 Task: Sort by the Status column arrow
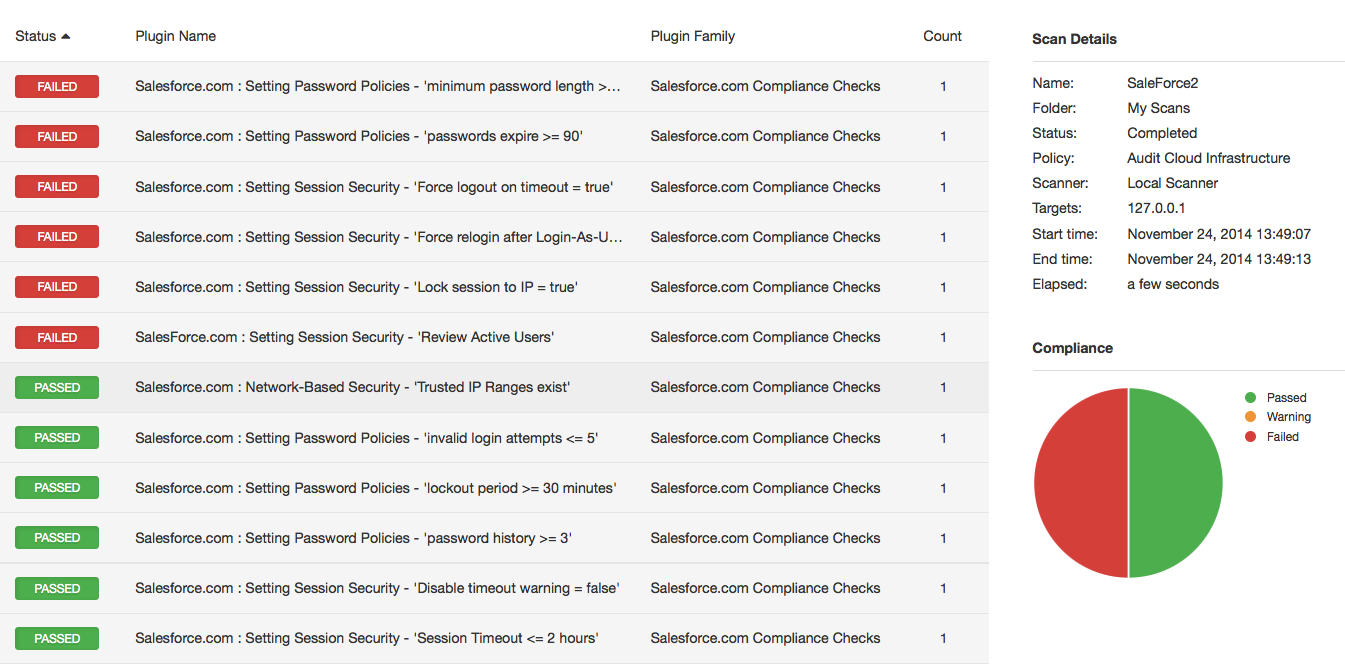[66, 36]
